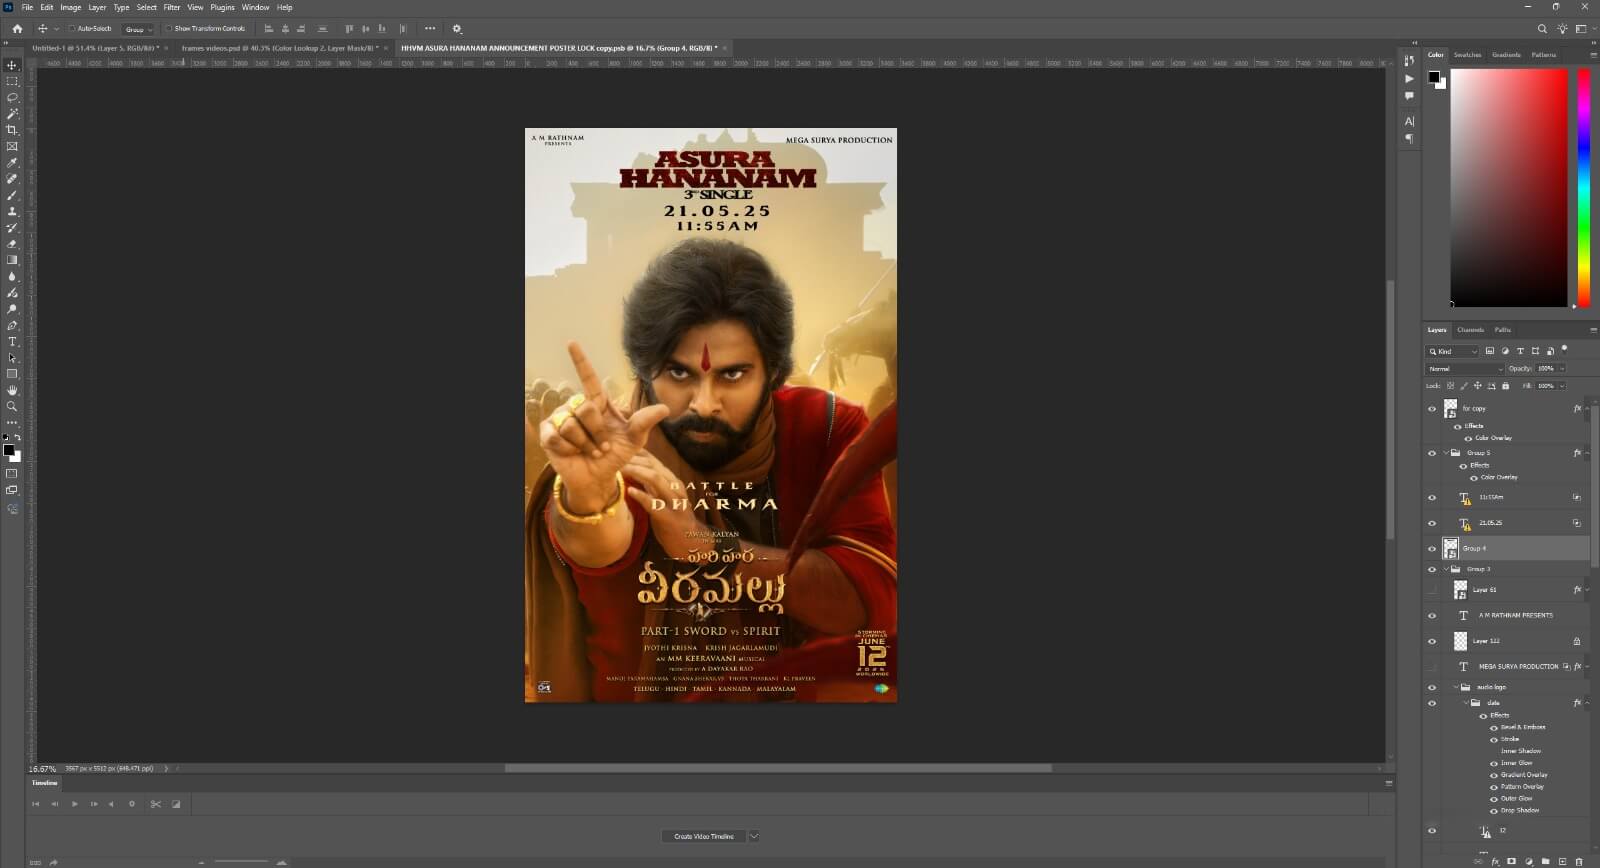The image size is (1600, 868).
Task: Tick the Show Transform Controls checkbox
Action: click(169, 29)
